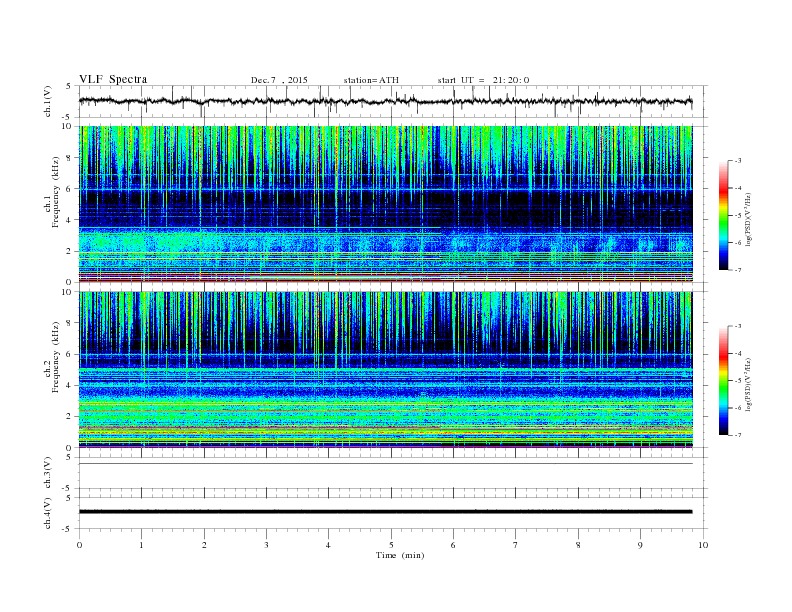Click the "4" kHz tick on ch.2 frequency axis

(70, 385)
